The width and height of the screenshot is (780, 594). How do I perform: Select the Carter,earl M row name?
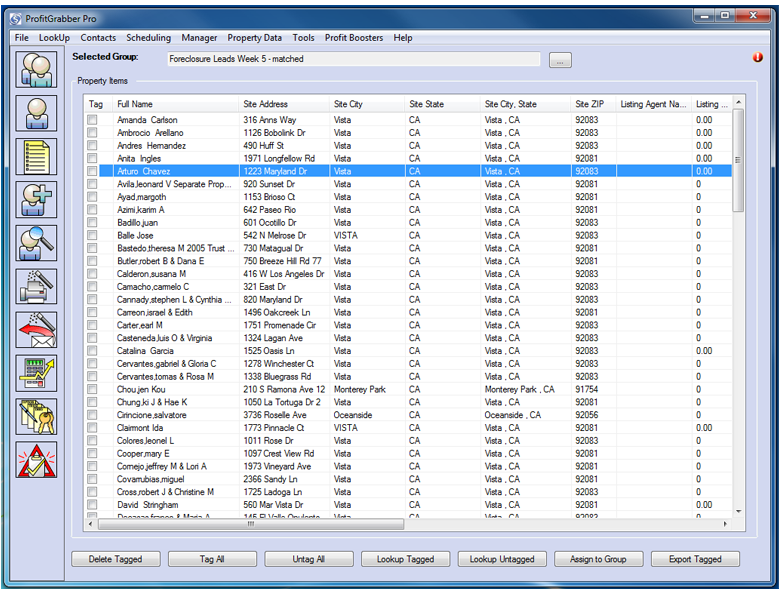[139, 325]
